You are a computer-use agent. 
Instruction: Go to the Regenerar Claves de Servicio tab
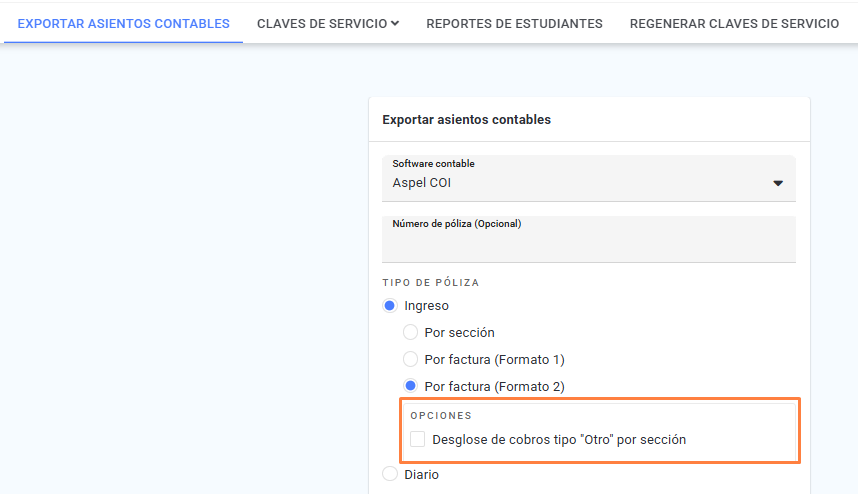coord(734,24)
